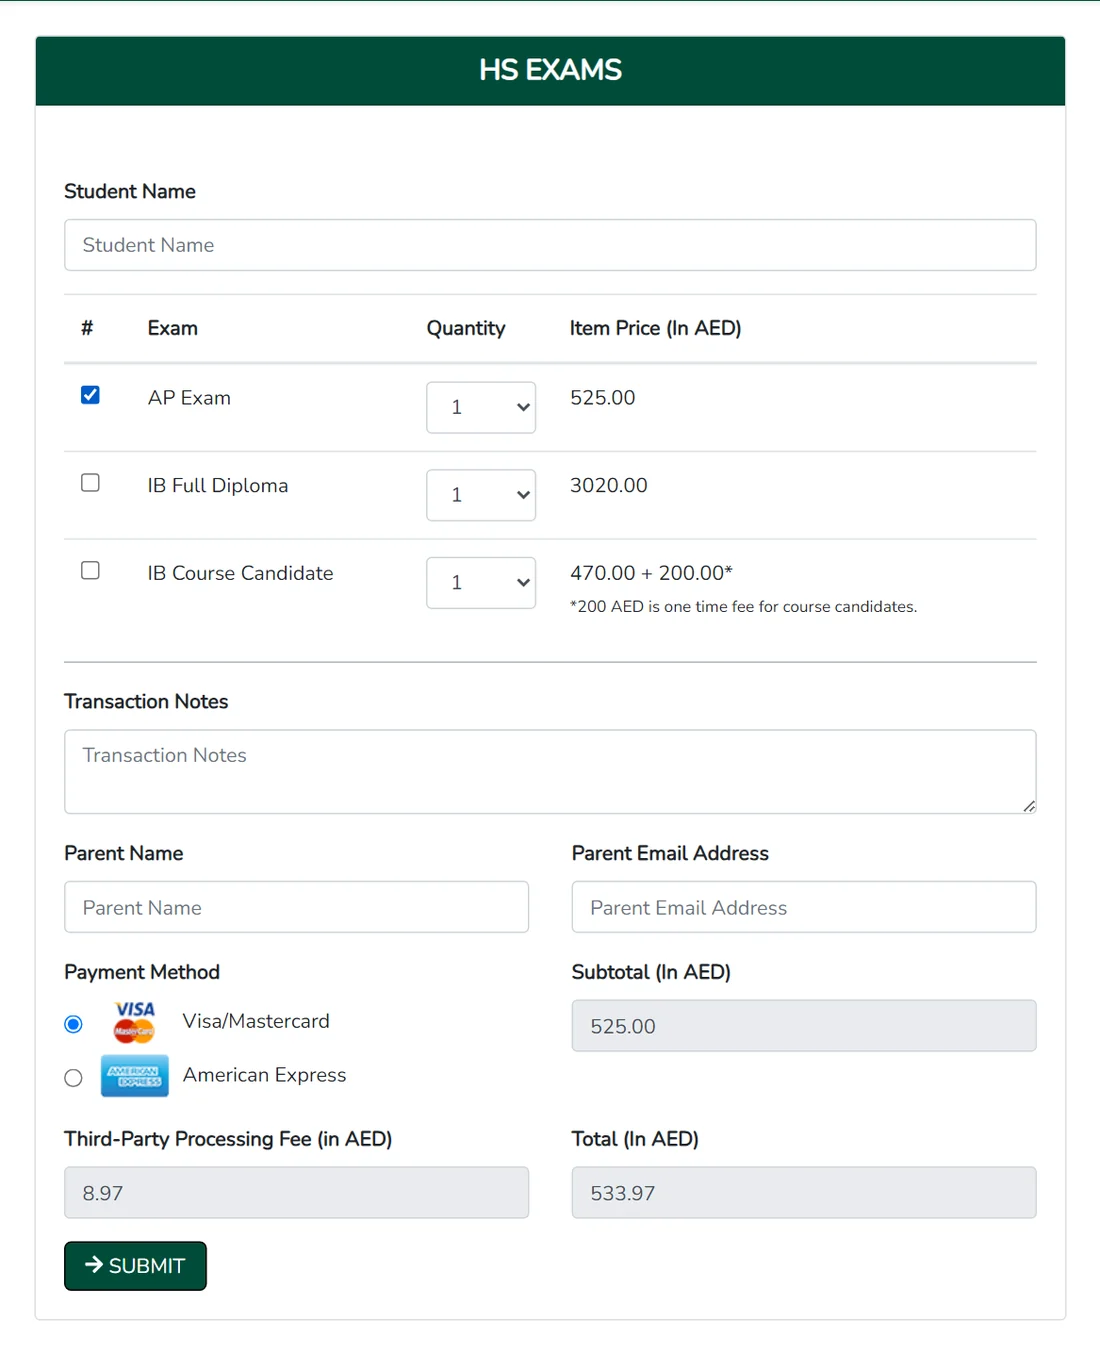Click into the Parent Name field
1100x1354 pixels.
[x=297, y=907]
